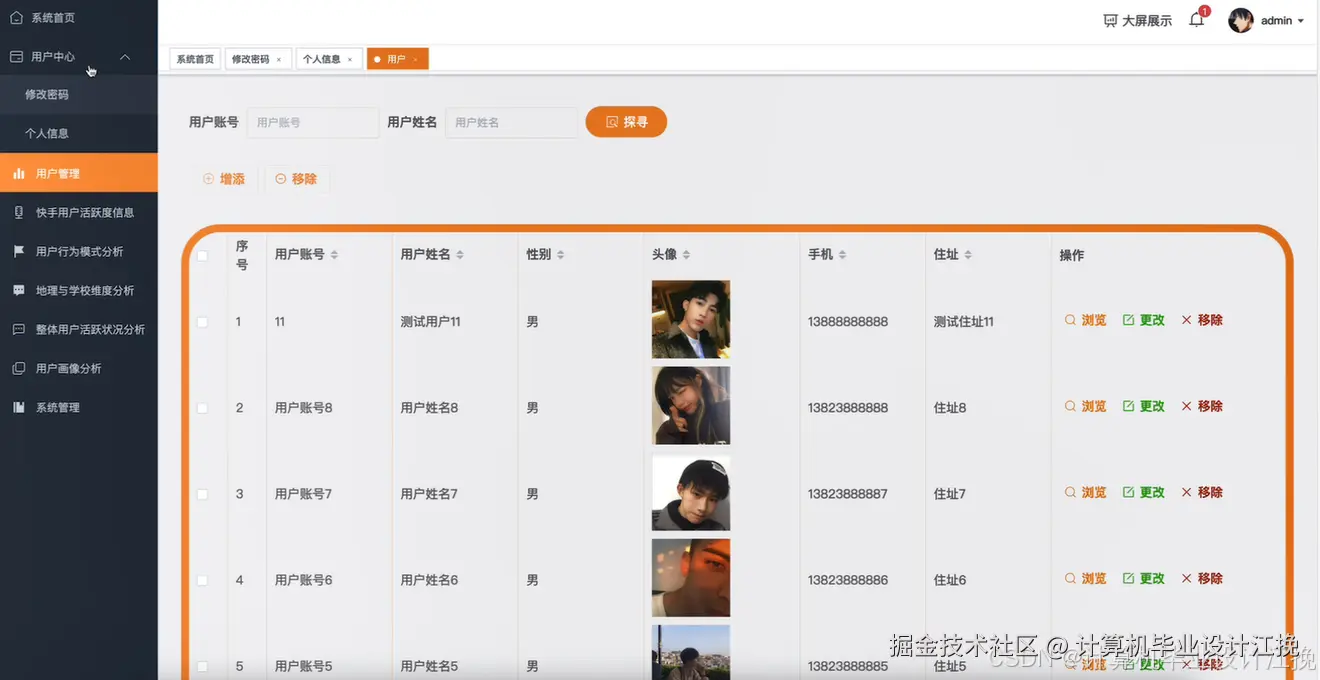1320x680 pixels.
Task: Click 更改 for 测试用户11 row
Action: pos(1144,320)
